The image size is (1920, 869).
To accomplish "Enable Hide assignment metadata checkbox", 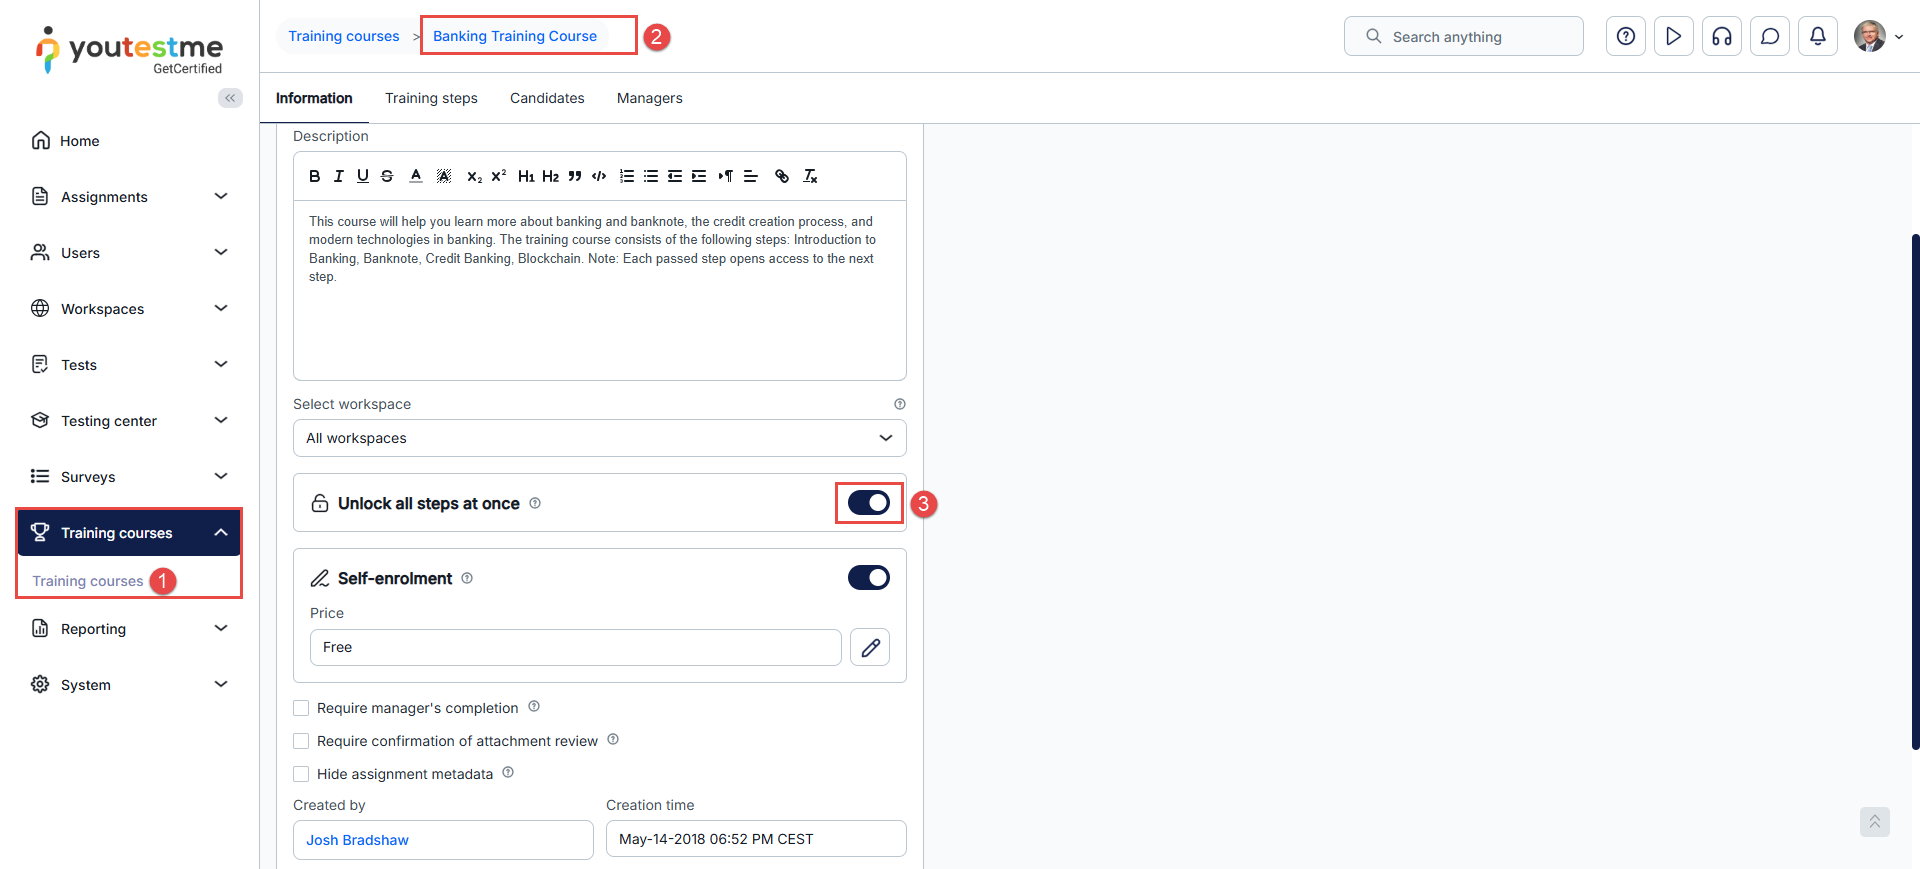I will [301, 774].
